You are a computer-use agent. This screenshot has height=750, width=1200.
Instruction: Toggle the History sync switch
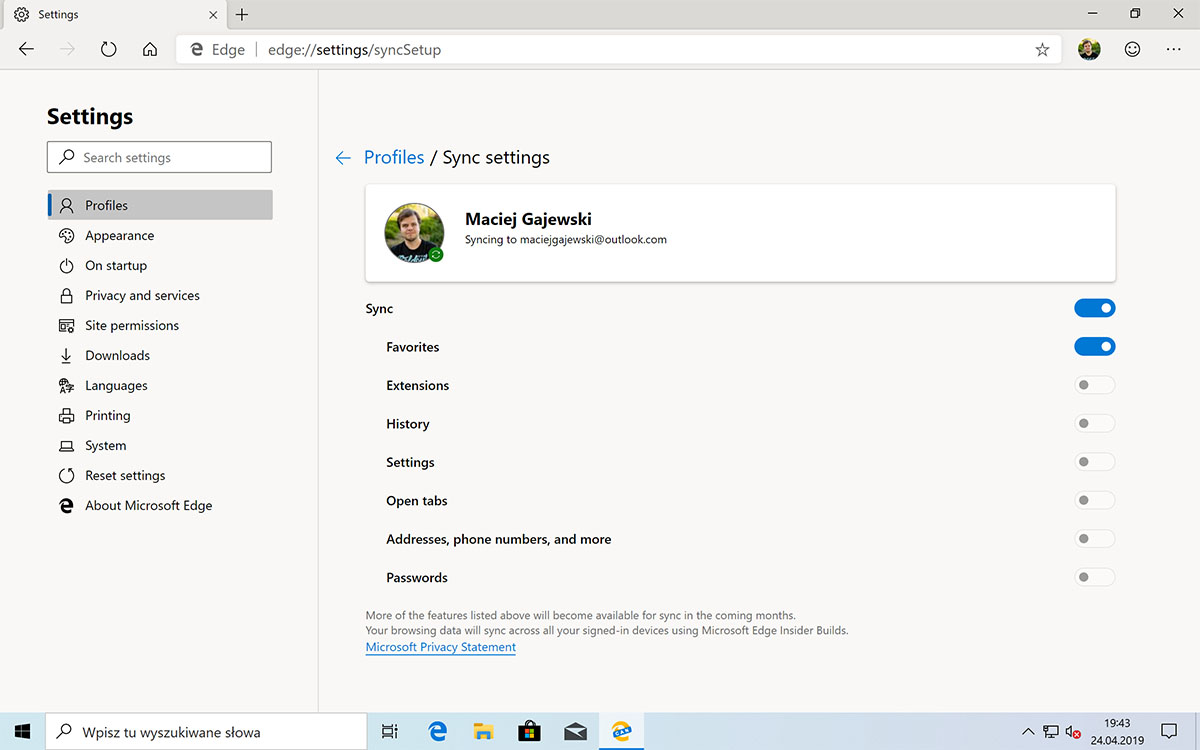click(x=1095, y=424)
